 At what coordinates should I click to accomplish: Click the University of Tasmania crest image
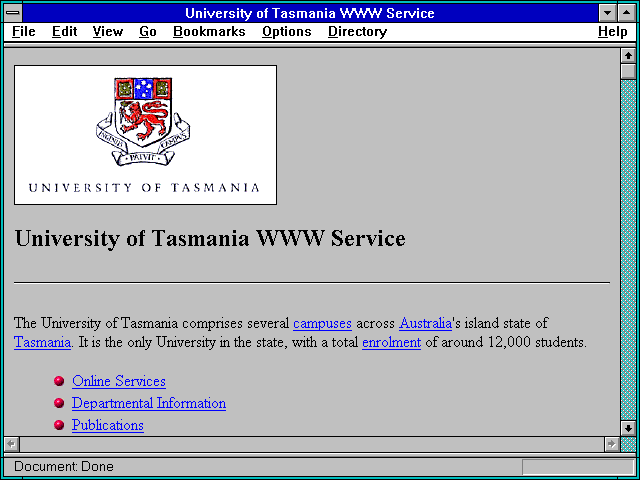(x=145, y=135)
